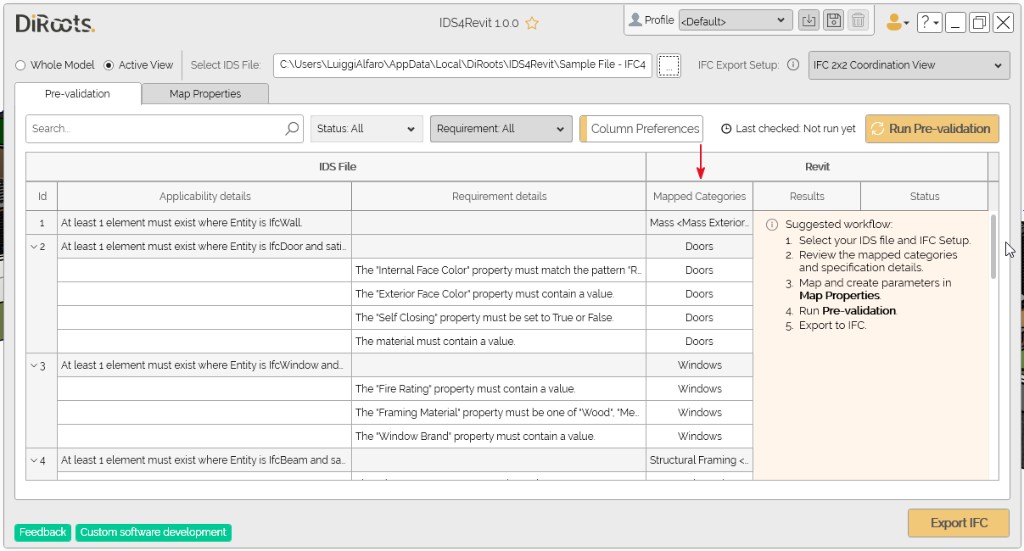Switch to the Map Properties tab

[x=205, y=93]
